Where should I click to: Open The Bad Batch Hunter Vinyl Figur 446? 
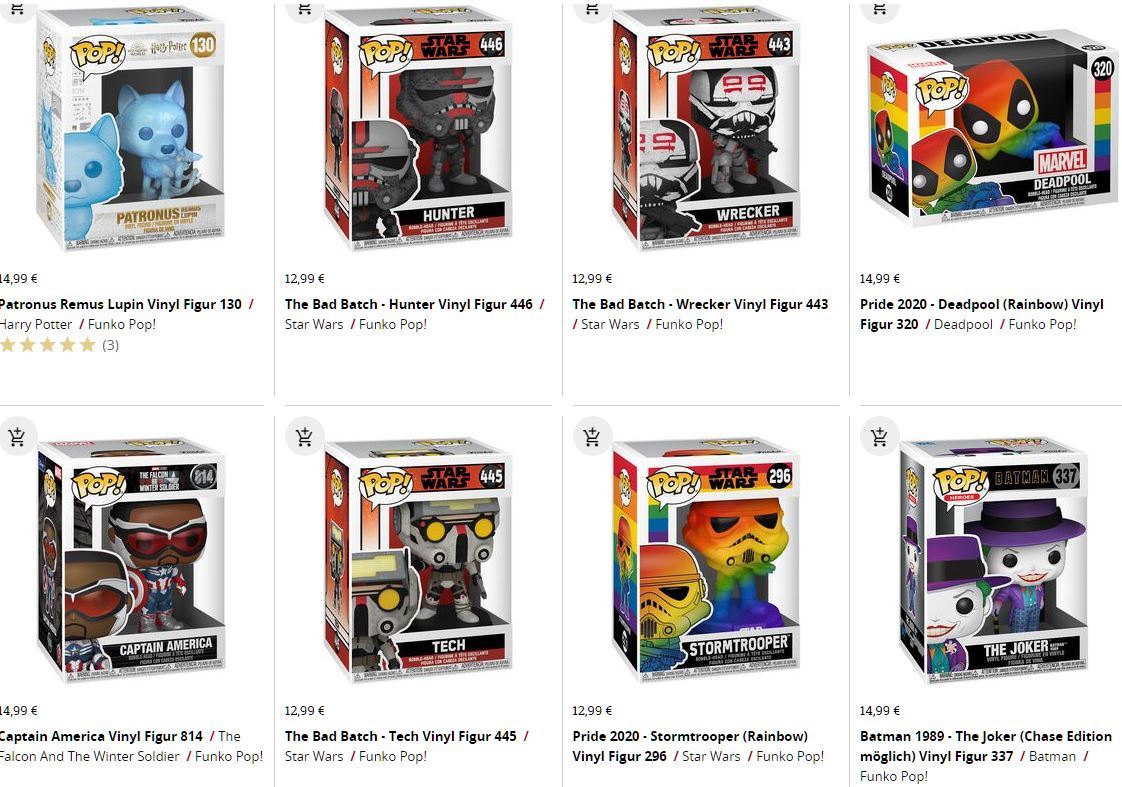[409, 304]
